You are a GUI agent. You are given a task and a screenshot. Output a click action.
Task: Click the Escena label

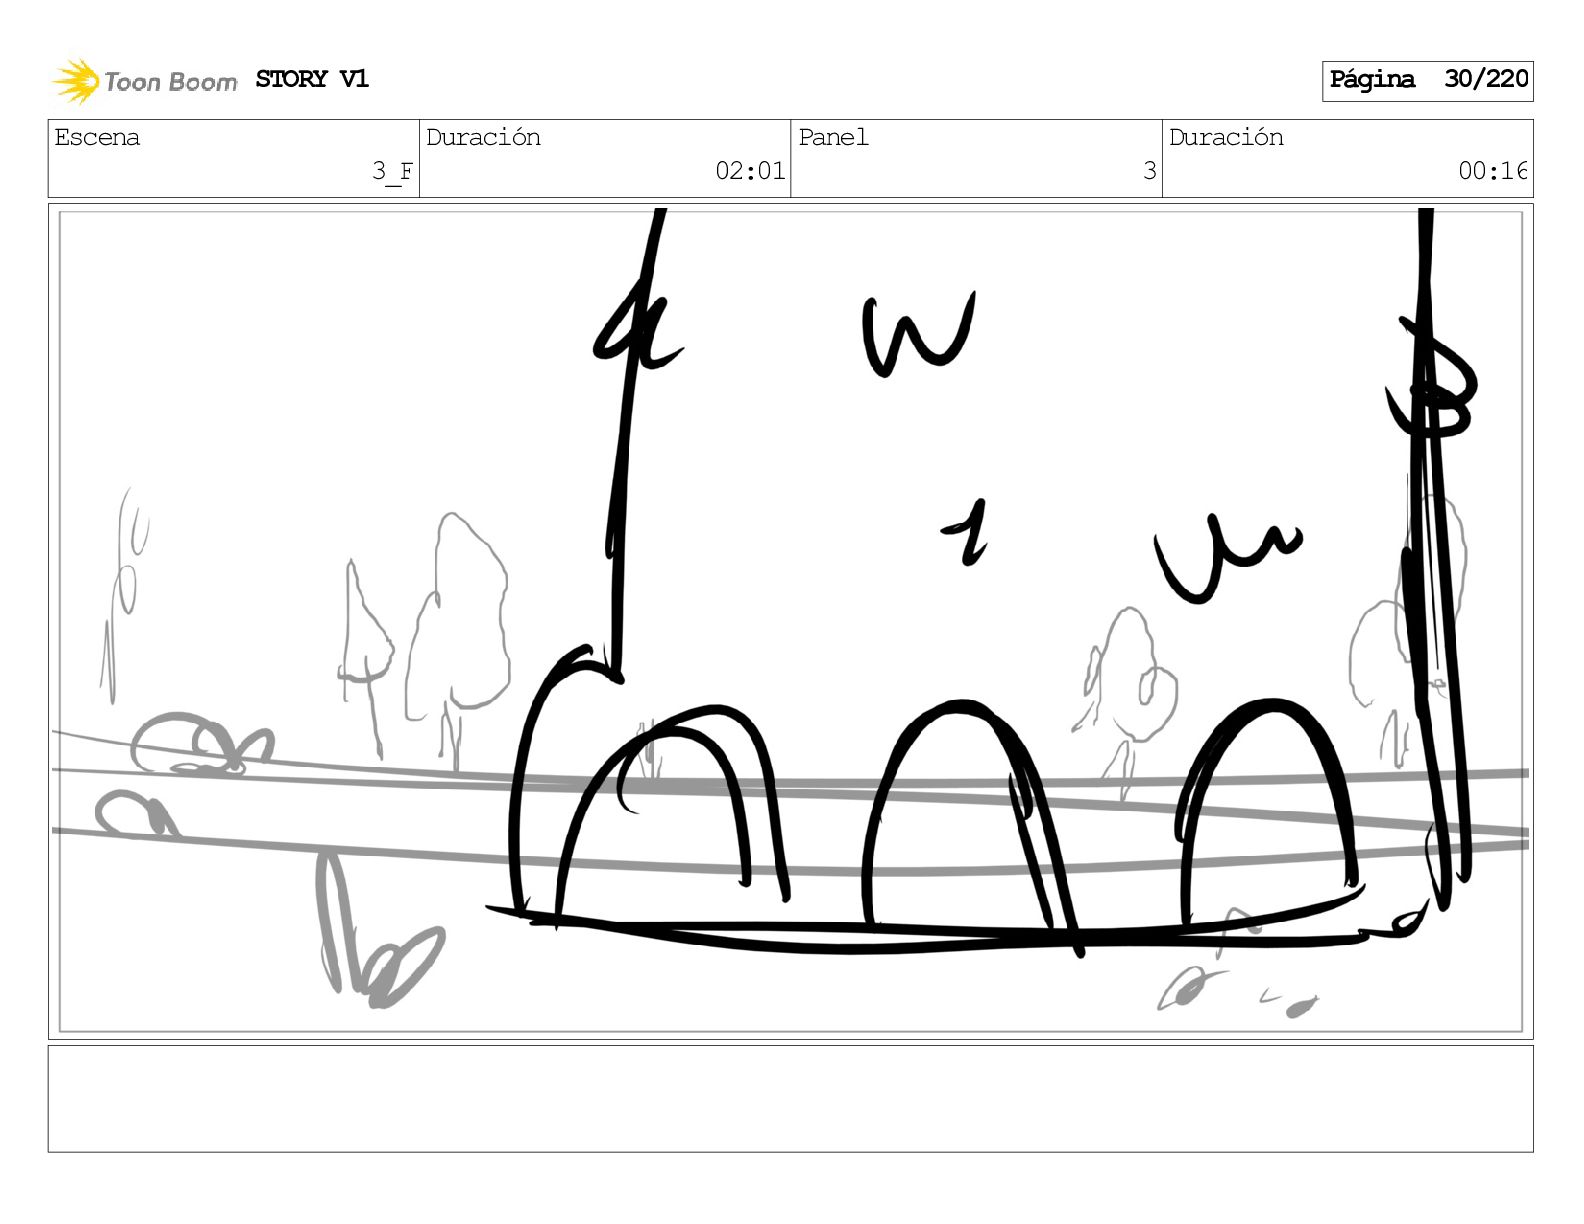click(97, 137)
